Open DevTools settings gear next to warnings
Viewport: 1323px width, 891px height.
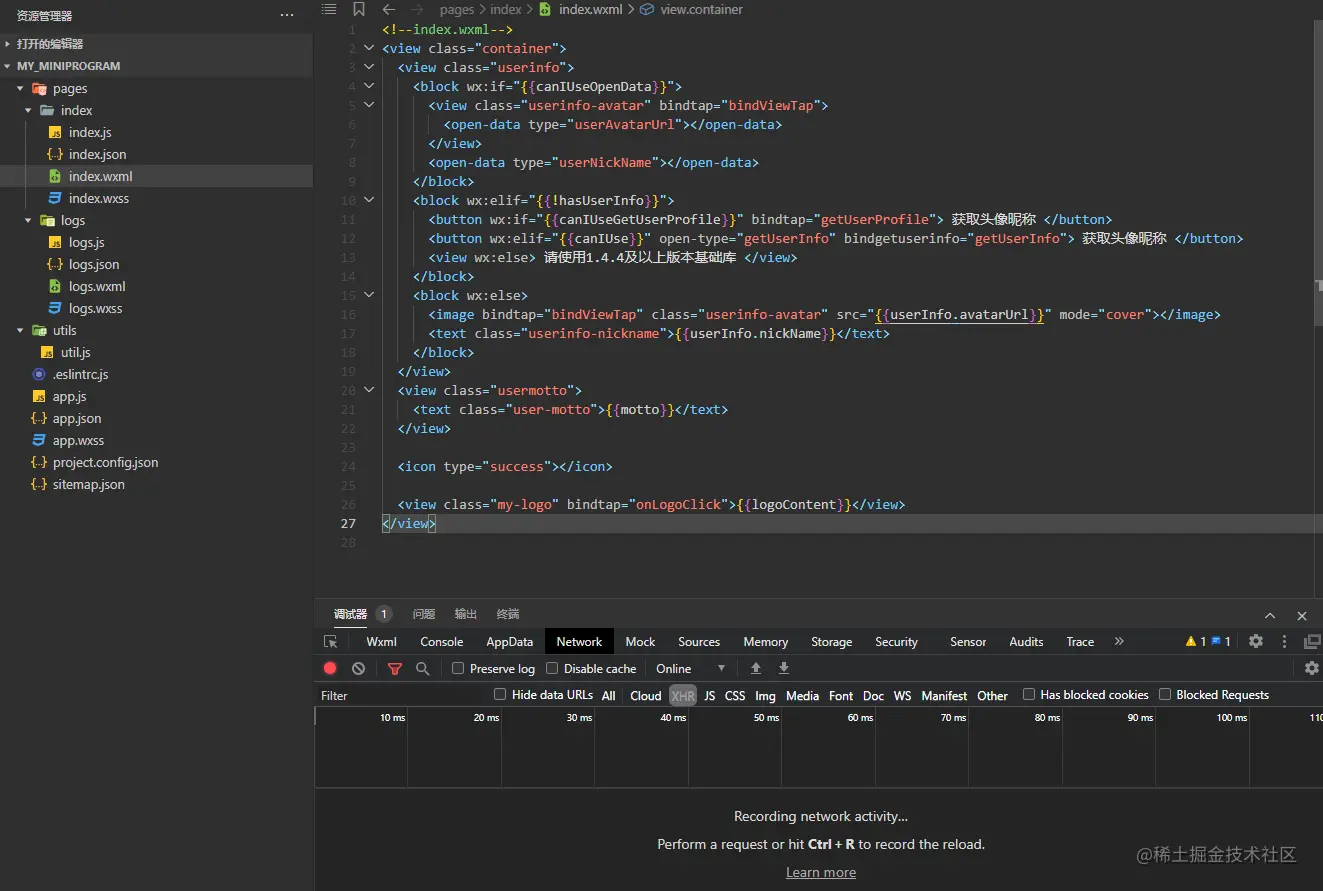(1256, 642)
